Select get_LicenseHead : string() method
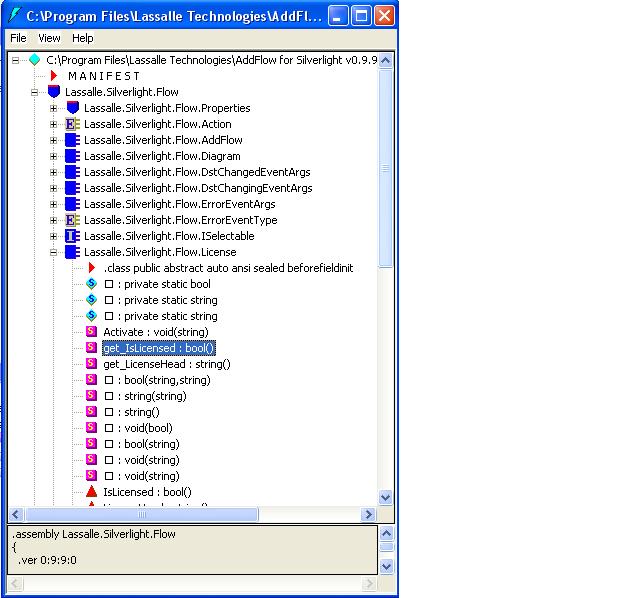 pyautogui.click(x=167, y=364)
